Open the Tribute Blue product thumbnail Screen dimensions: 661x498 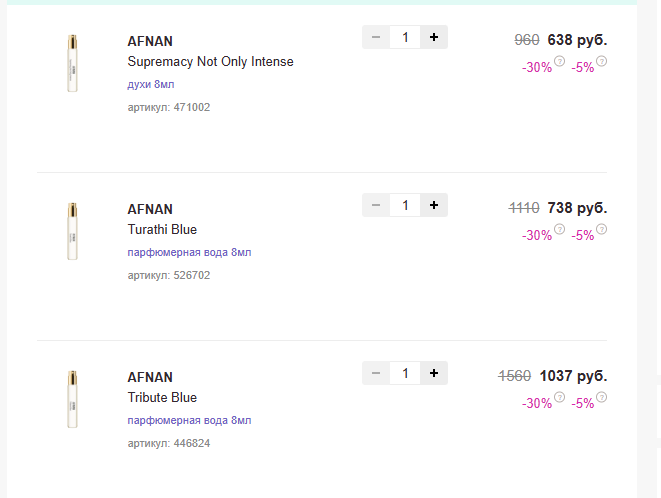[x=73, y=399]
